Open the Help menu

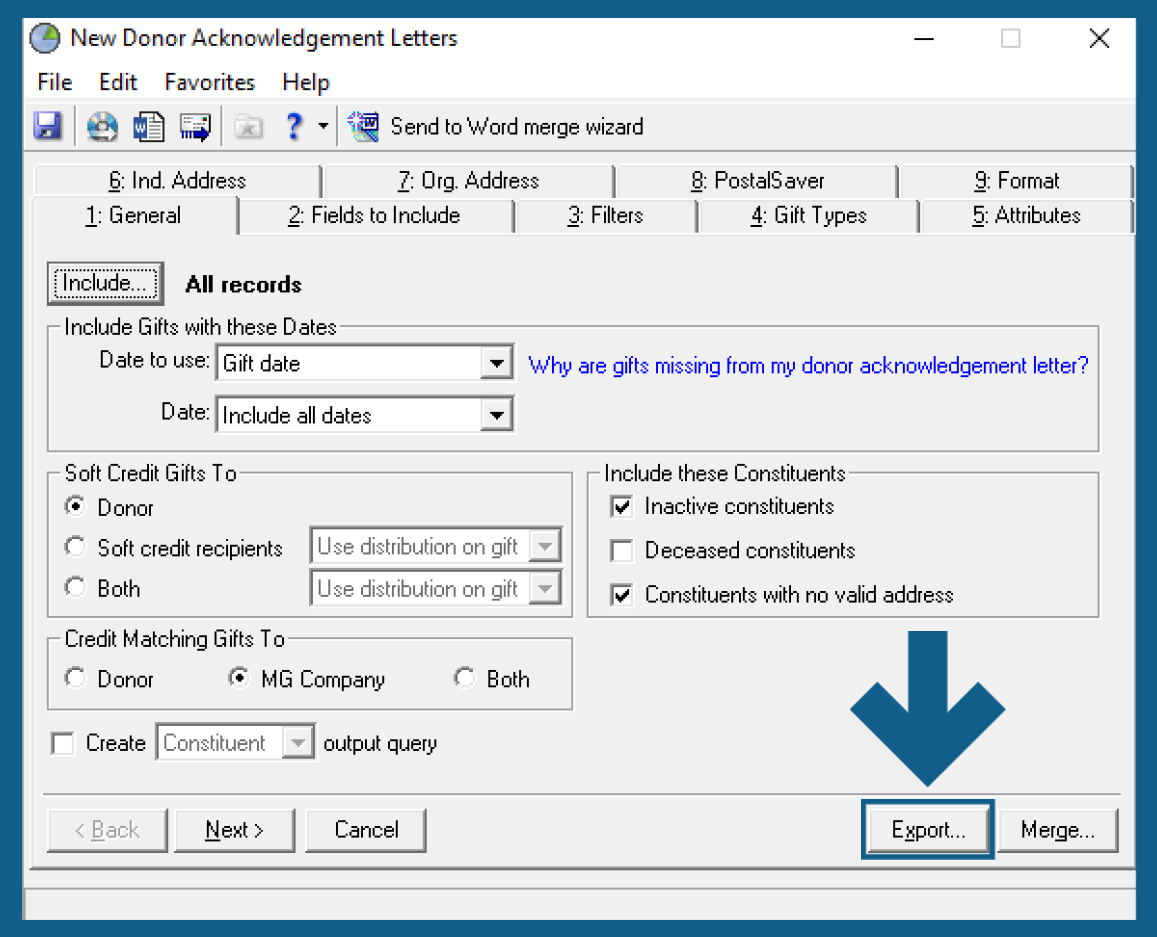click(305, 82)
